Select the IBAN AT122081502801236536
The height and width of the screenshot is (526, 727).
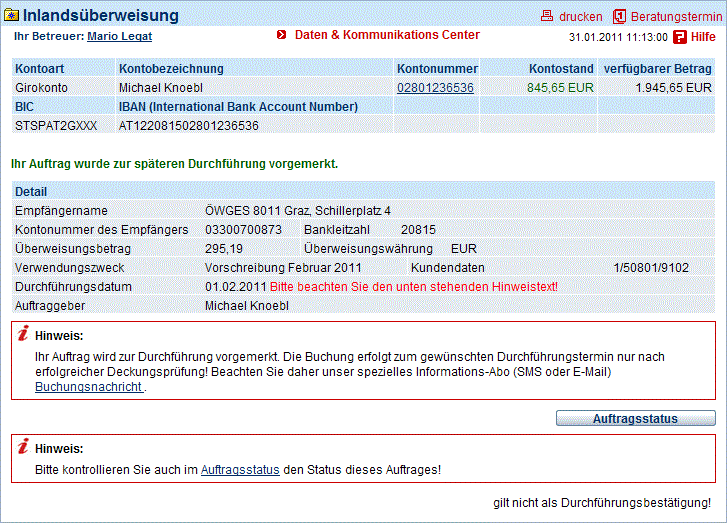tap(189, 126)
